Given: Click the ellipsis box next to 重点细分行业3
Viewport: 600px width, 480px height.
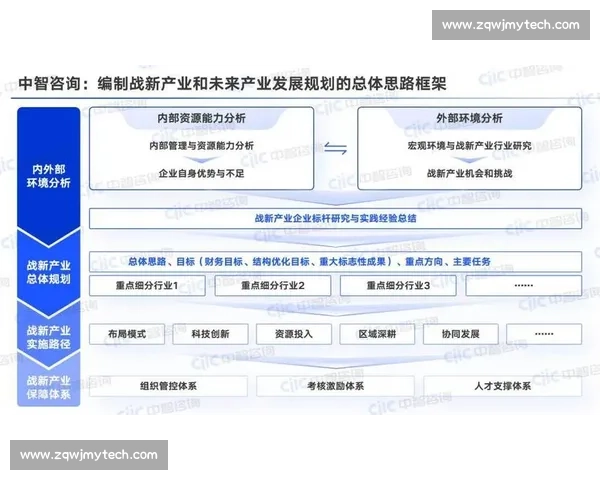Looking at the screenshot, I should 524,286.
